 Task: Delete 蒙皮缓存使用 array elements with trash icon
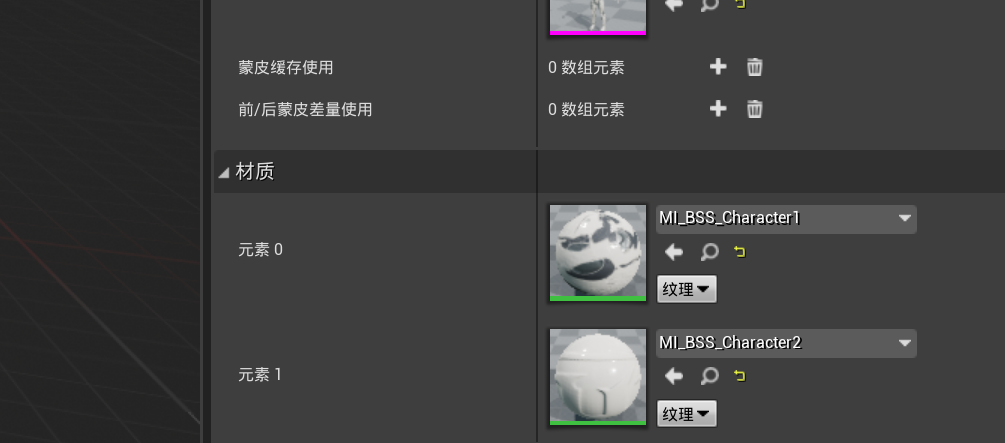(754, 67)
